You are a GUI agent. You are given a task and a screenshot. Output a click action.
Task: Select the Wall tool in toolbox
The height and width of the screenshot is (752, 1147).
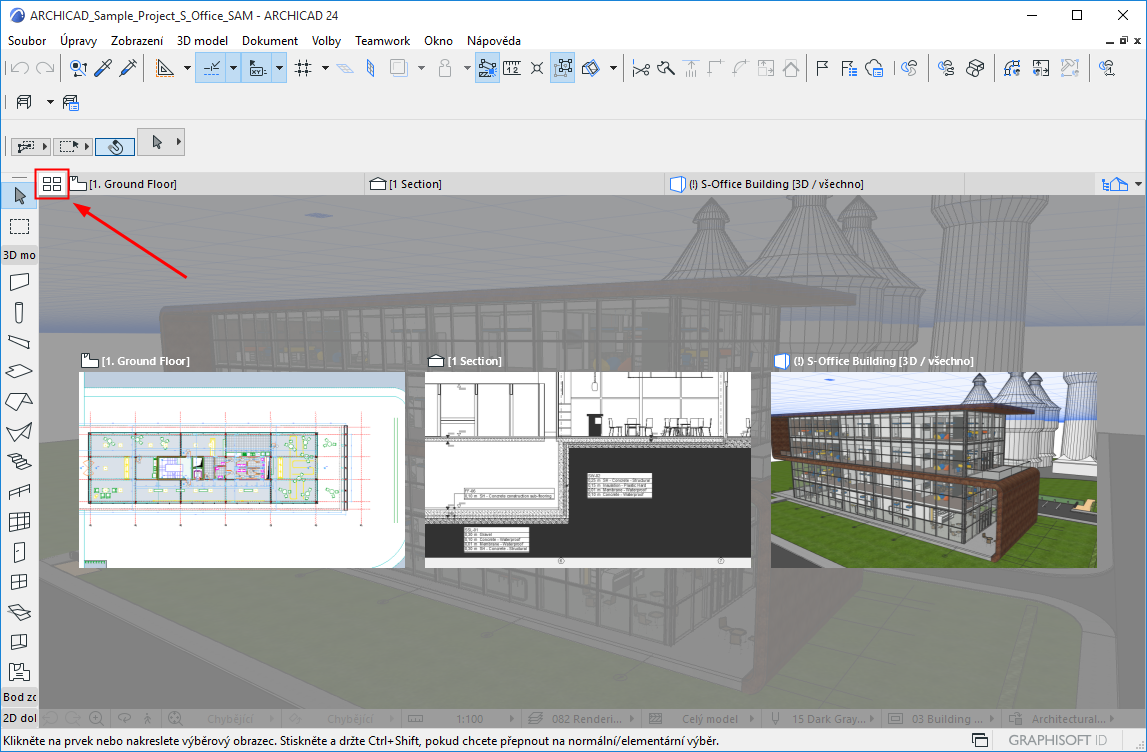19,282
